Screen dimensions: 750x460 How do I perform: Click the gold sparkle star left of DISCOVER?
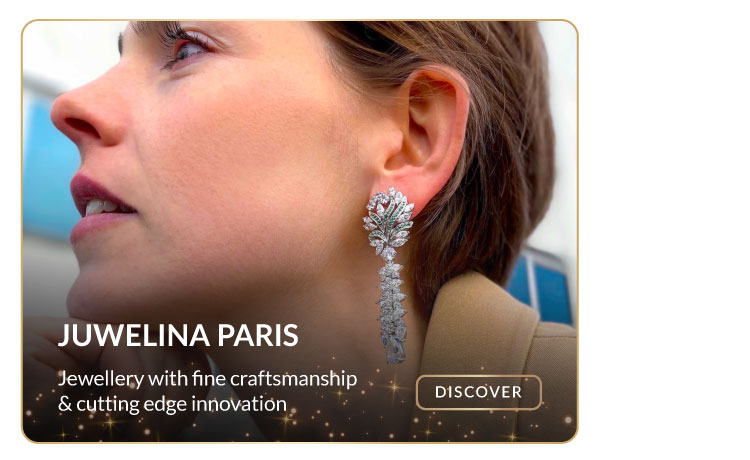(394, 386)
